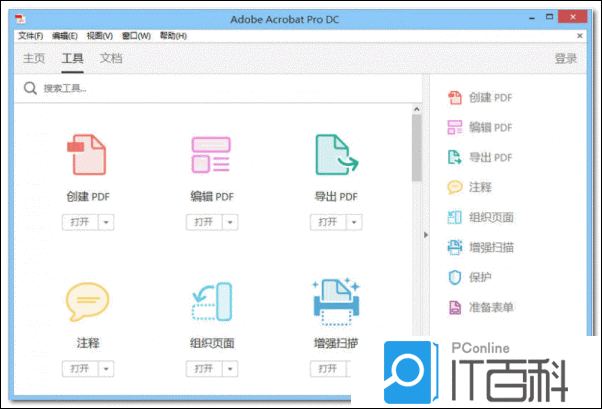This screenshot has height=409, width=602.
Task: Click the Acrobat app icon in title bar
Action: click(20, 19)
